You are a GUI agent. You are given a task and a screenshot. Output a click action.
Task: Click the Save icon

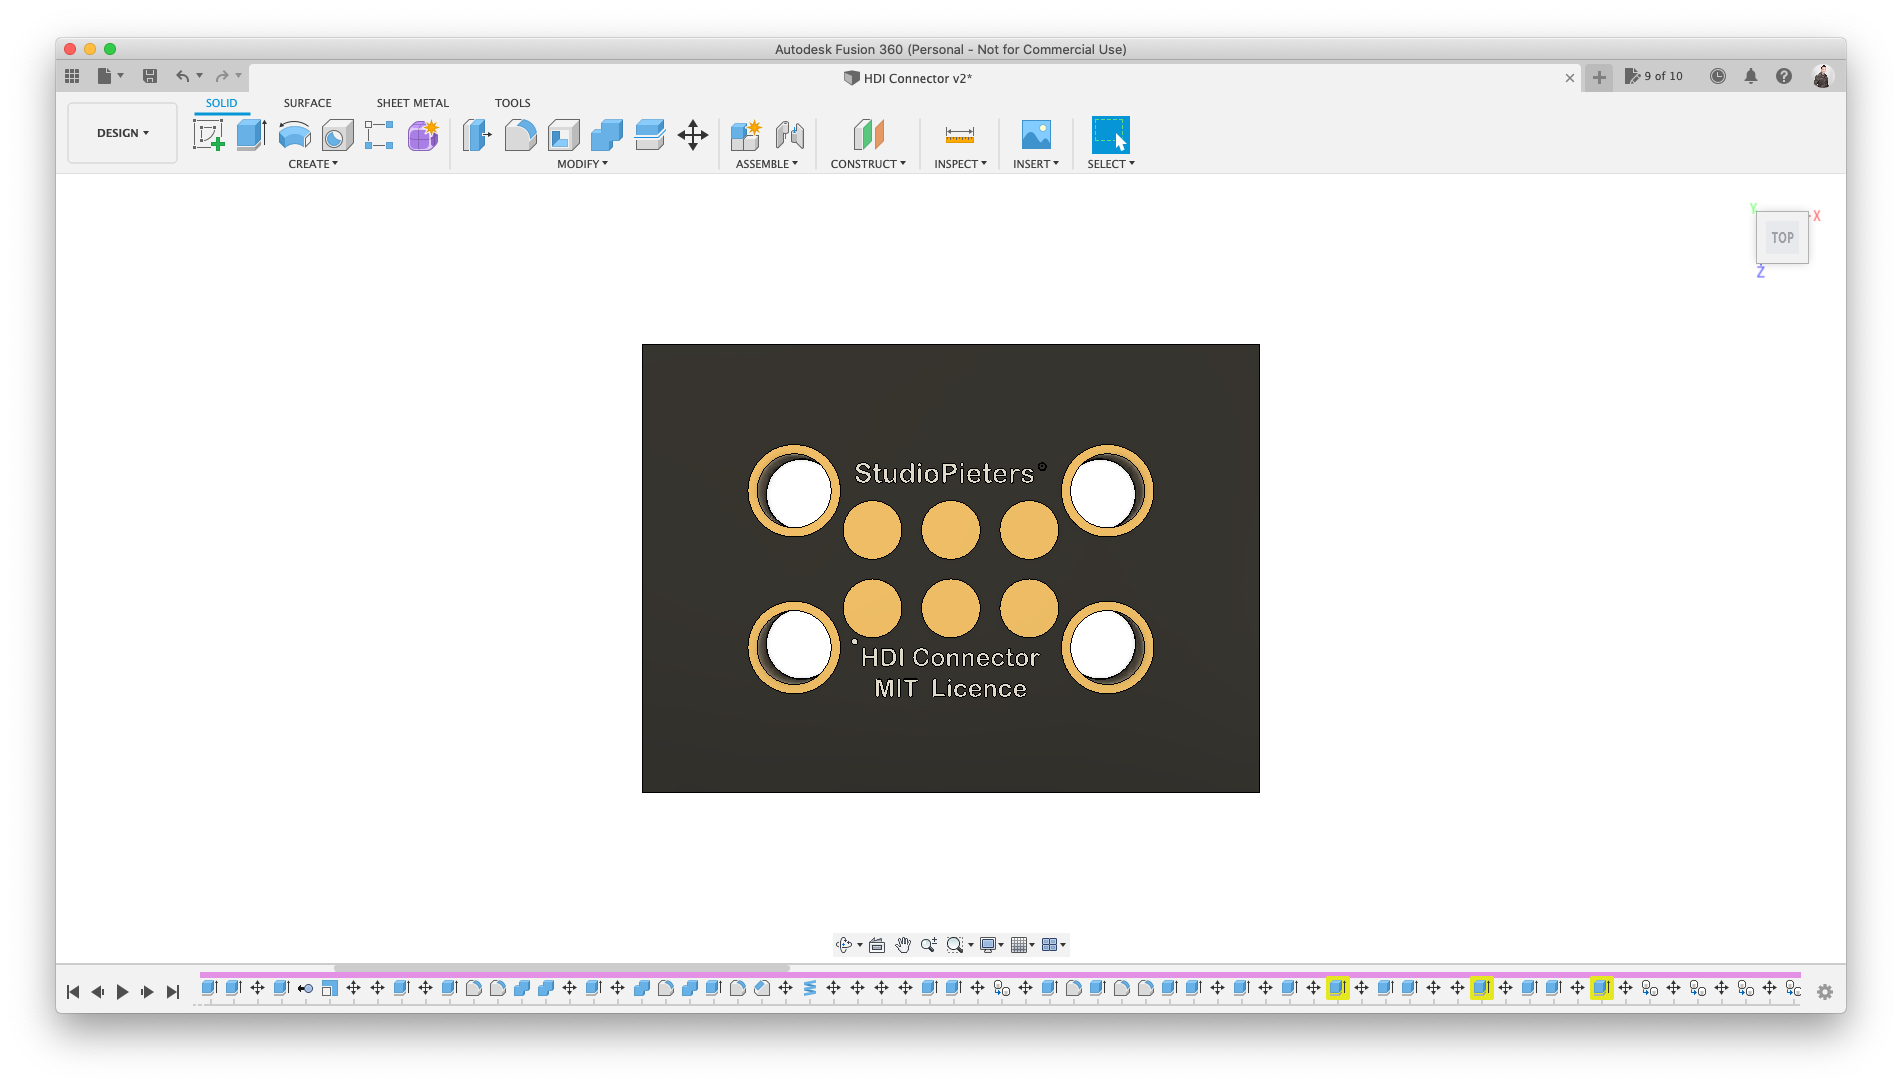coord(150,76)
